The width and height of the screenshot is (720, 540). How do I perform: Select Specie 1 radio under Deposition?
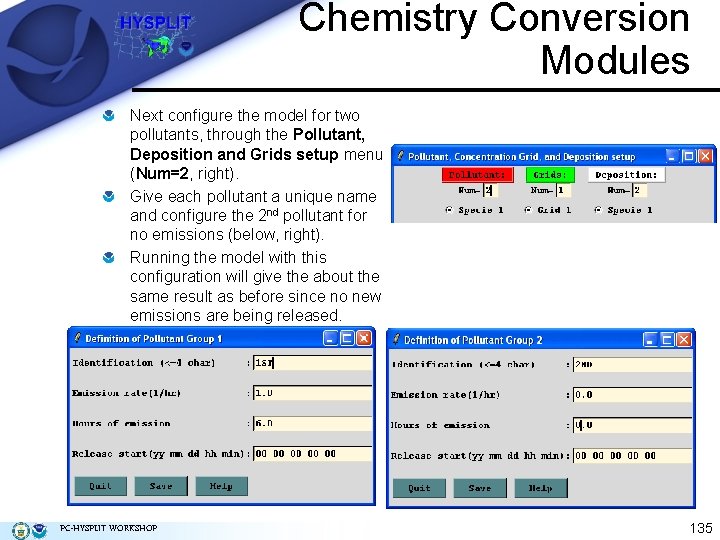tap(598, 210)
